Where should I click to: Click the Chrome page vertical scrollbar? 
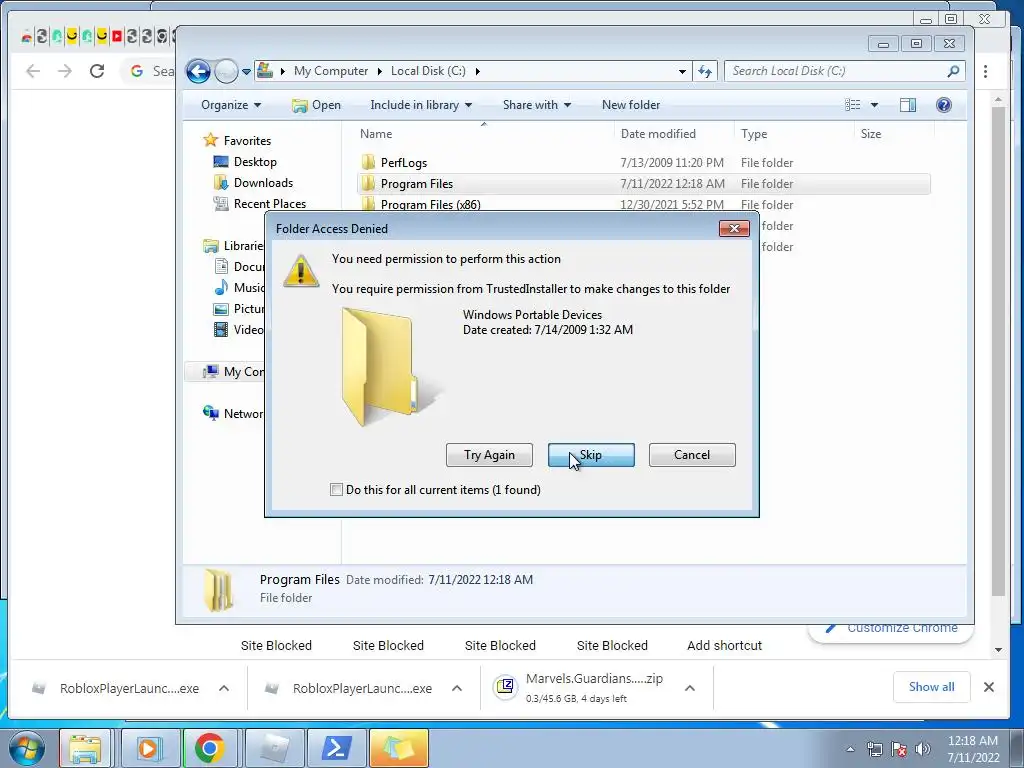coord(998,350)
